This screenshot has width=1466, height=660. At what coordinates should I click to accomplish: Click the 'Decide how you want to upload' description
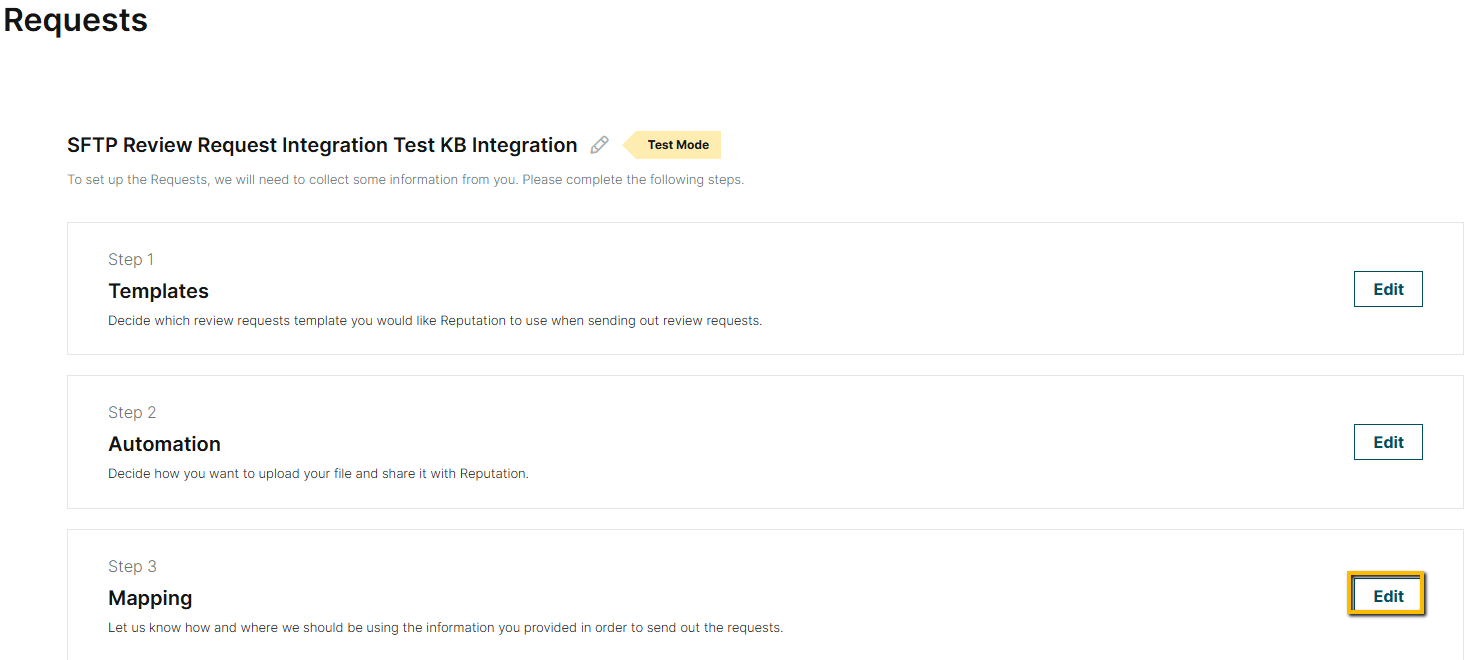pyautogui.click(x=318, y=473)
